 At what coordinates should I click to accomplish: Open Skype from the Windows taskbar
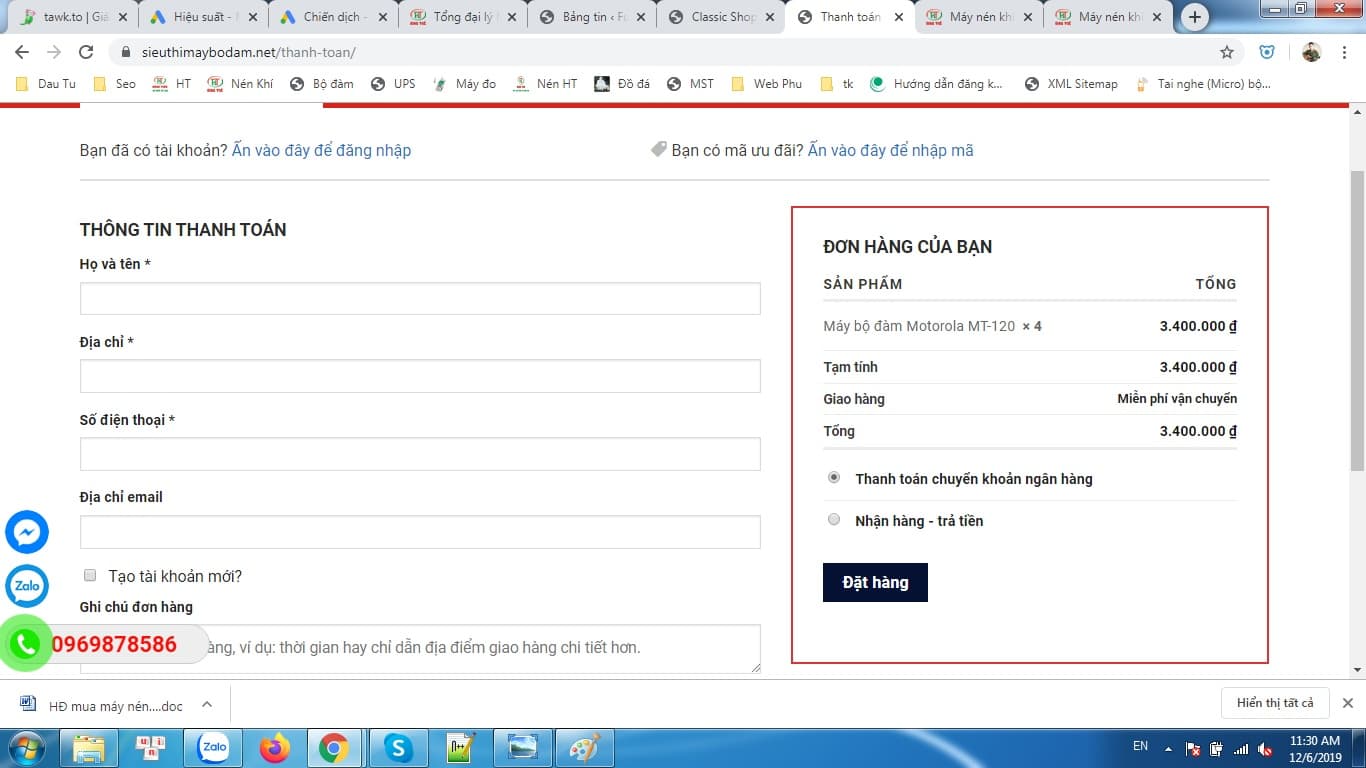point(399,747)
